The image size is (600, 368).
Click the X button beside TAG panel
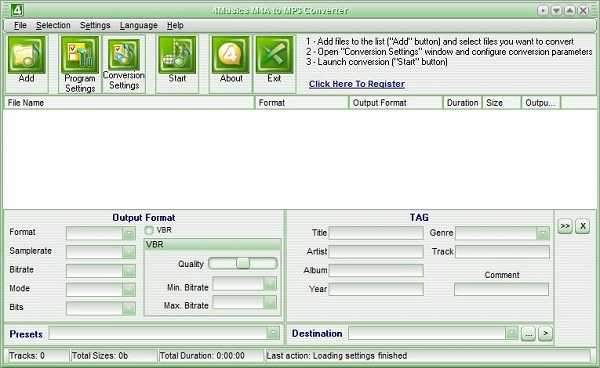pos(583,226)
